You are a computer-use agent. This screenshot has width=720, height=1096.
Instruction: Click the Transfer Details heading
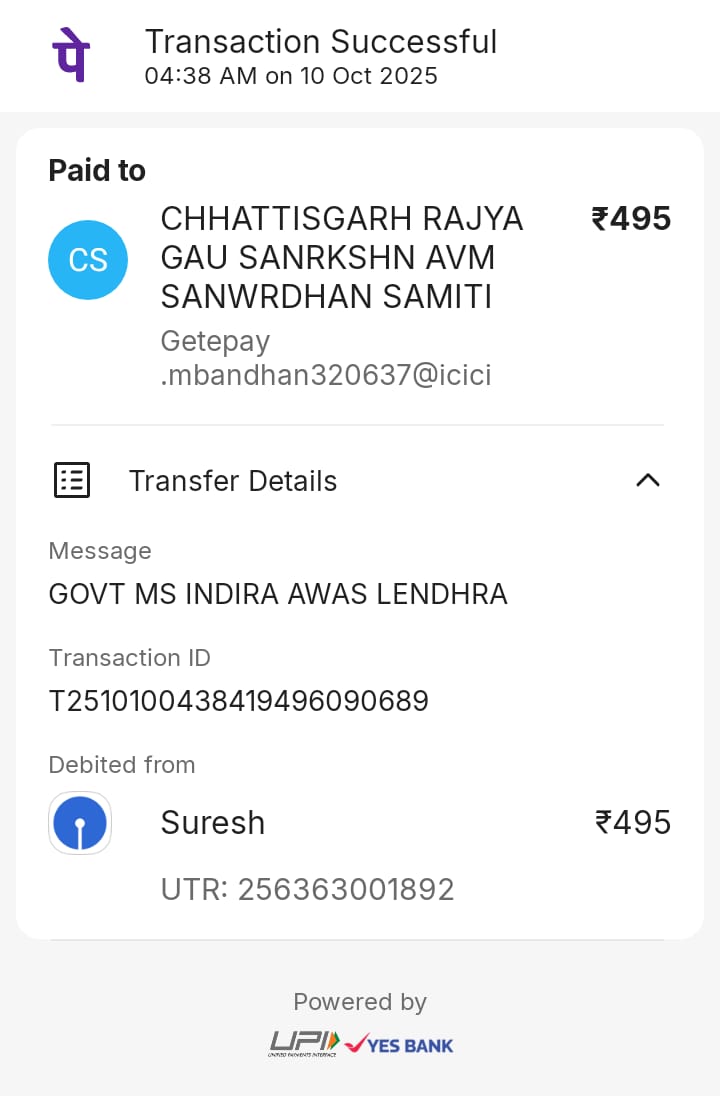tap(233, 481)
